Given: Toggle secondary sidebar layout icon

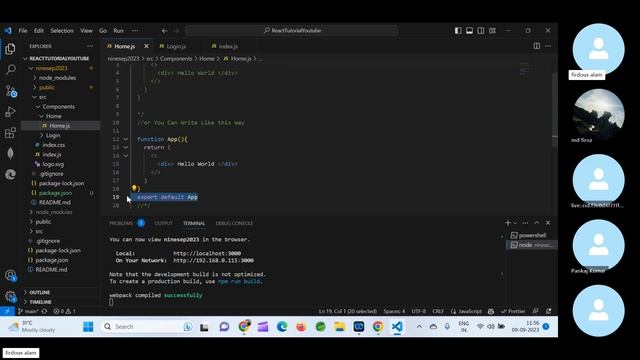Looking at the screenshot, I should click(481, 31).
